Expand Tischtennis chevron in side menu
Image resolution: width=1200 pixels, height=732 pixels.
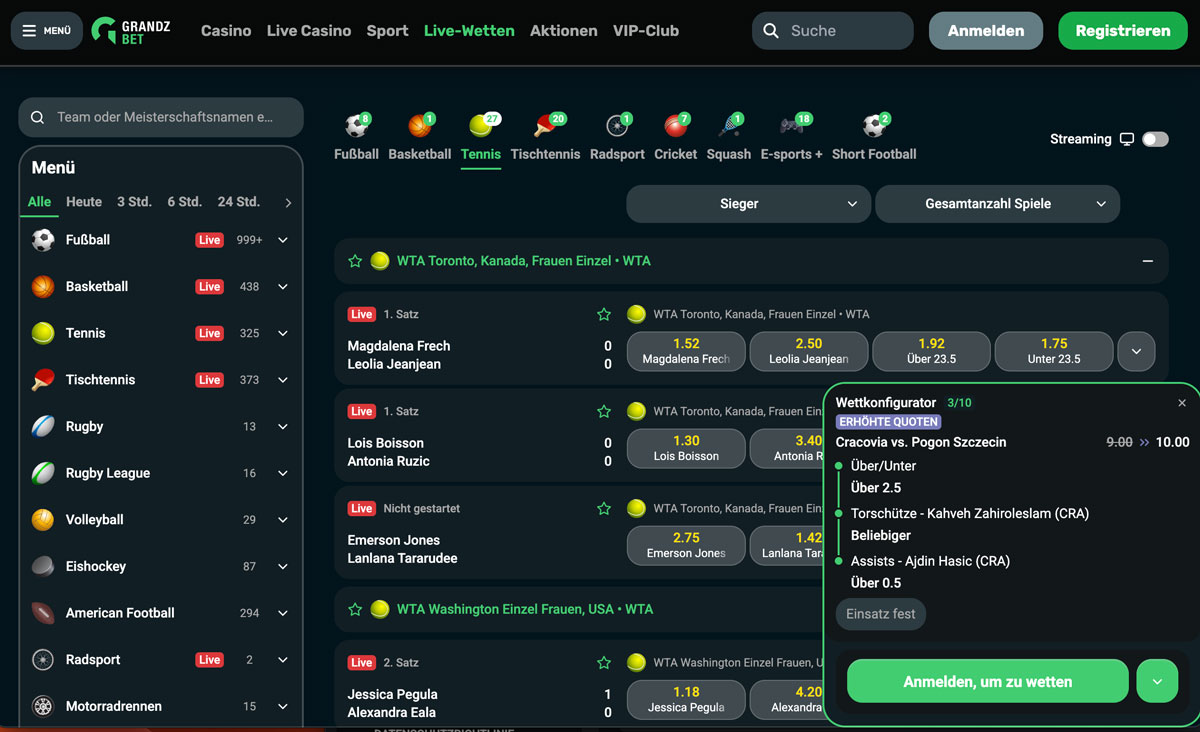tap(283, 380)
